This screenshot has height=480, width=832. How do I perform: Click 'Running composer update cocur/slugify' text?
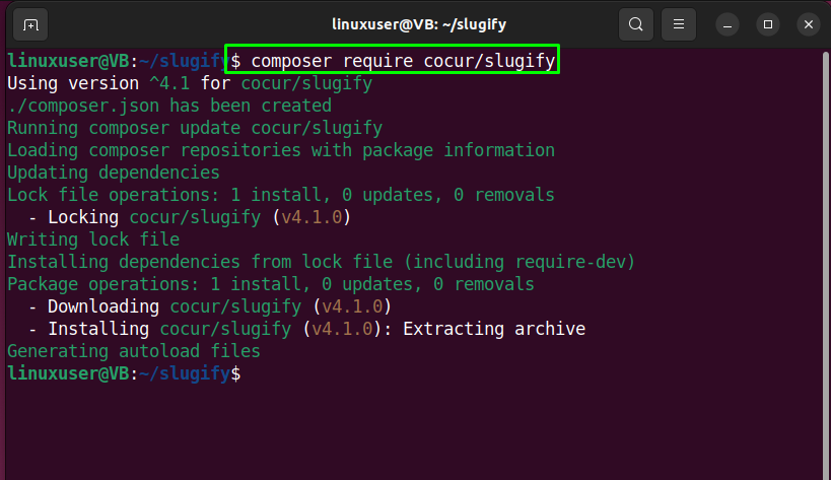194,128
